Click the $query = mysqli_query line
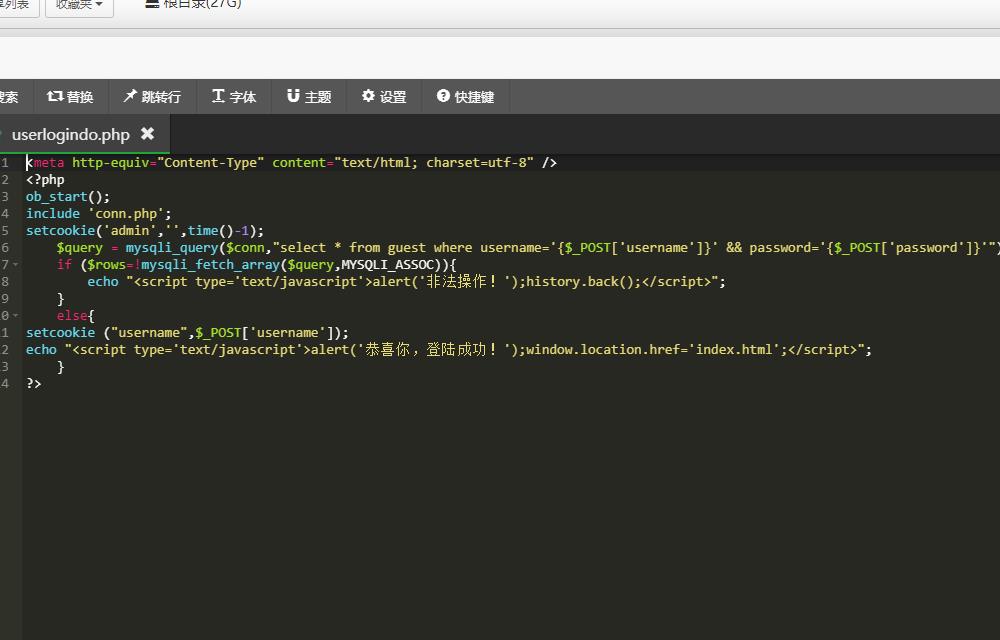 click(x=528, y=247)
